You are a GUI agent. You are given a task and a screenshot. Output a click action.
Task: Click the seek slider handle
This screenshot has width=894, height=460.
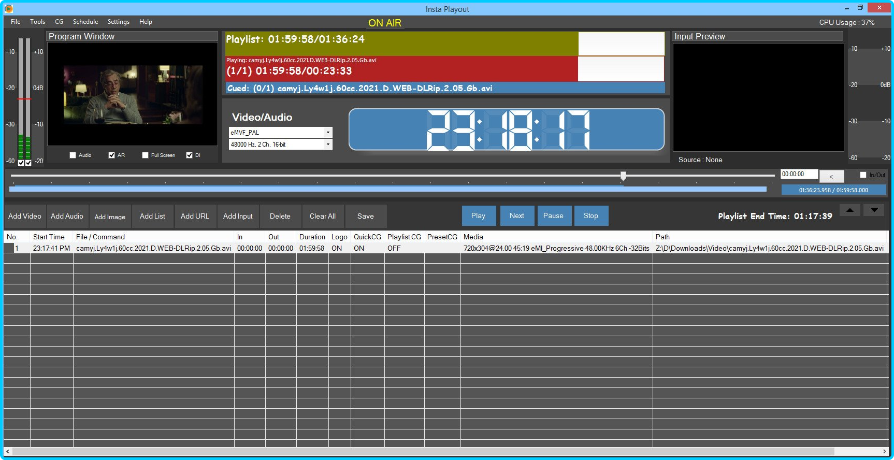[624, 176]
